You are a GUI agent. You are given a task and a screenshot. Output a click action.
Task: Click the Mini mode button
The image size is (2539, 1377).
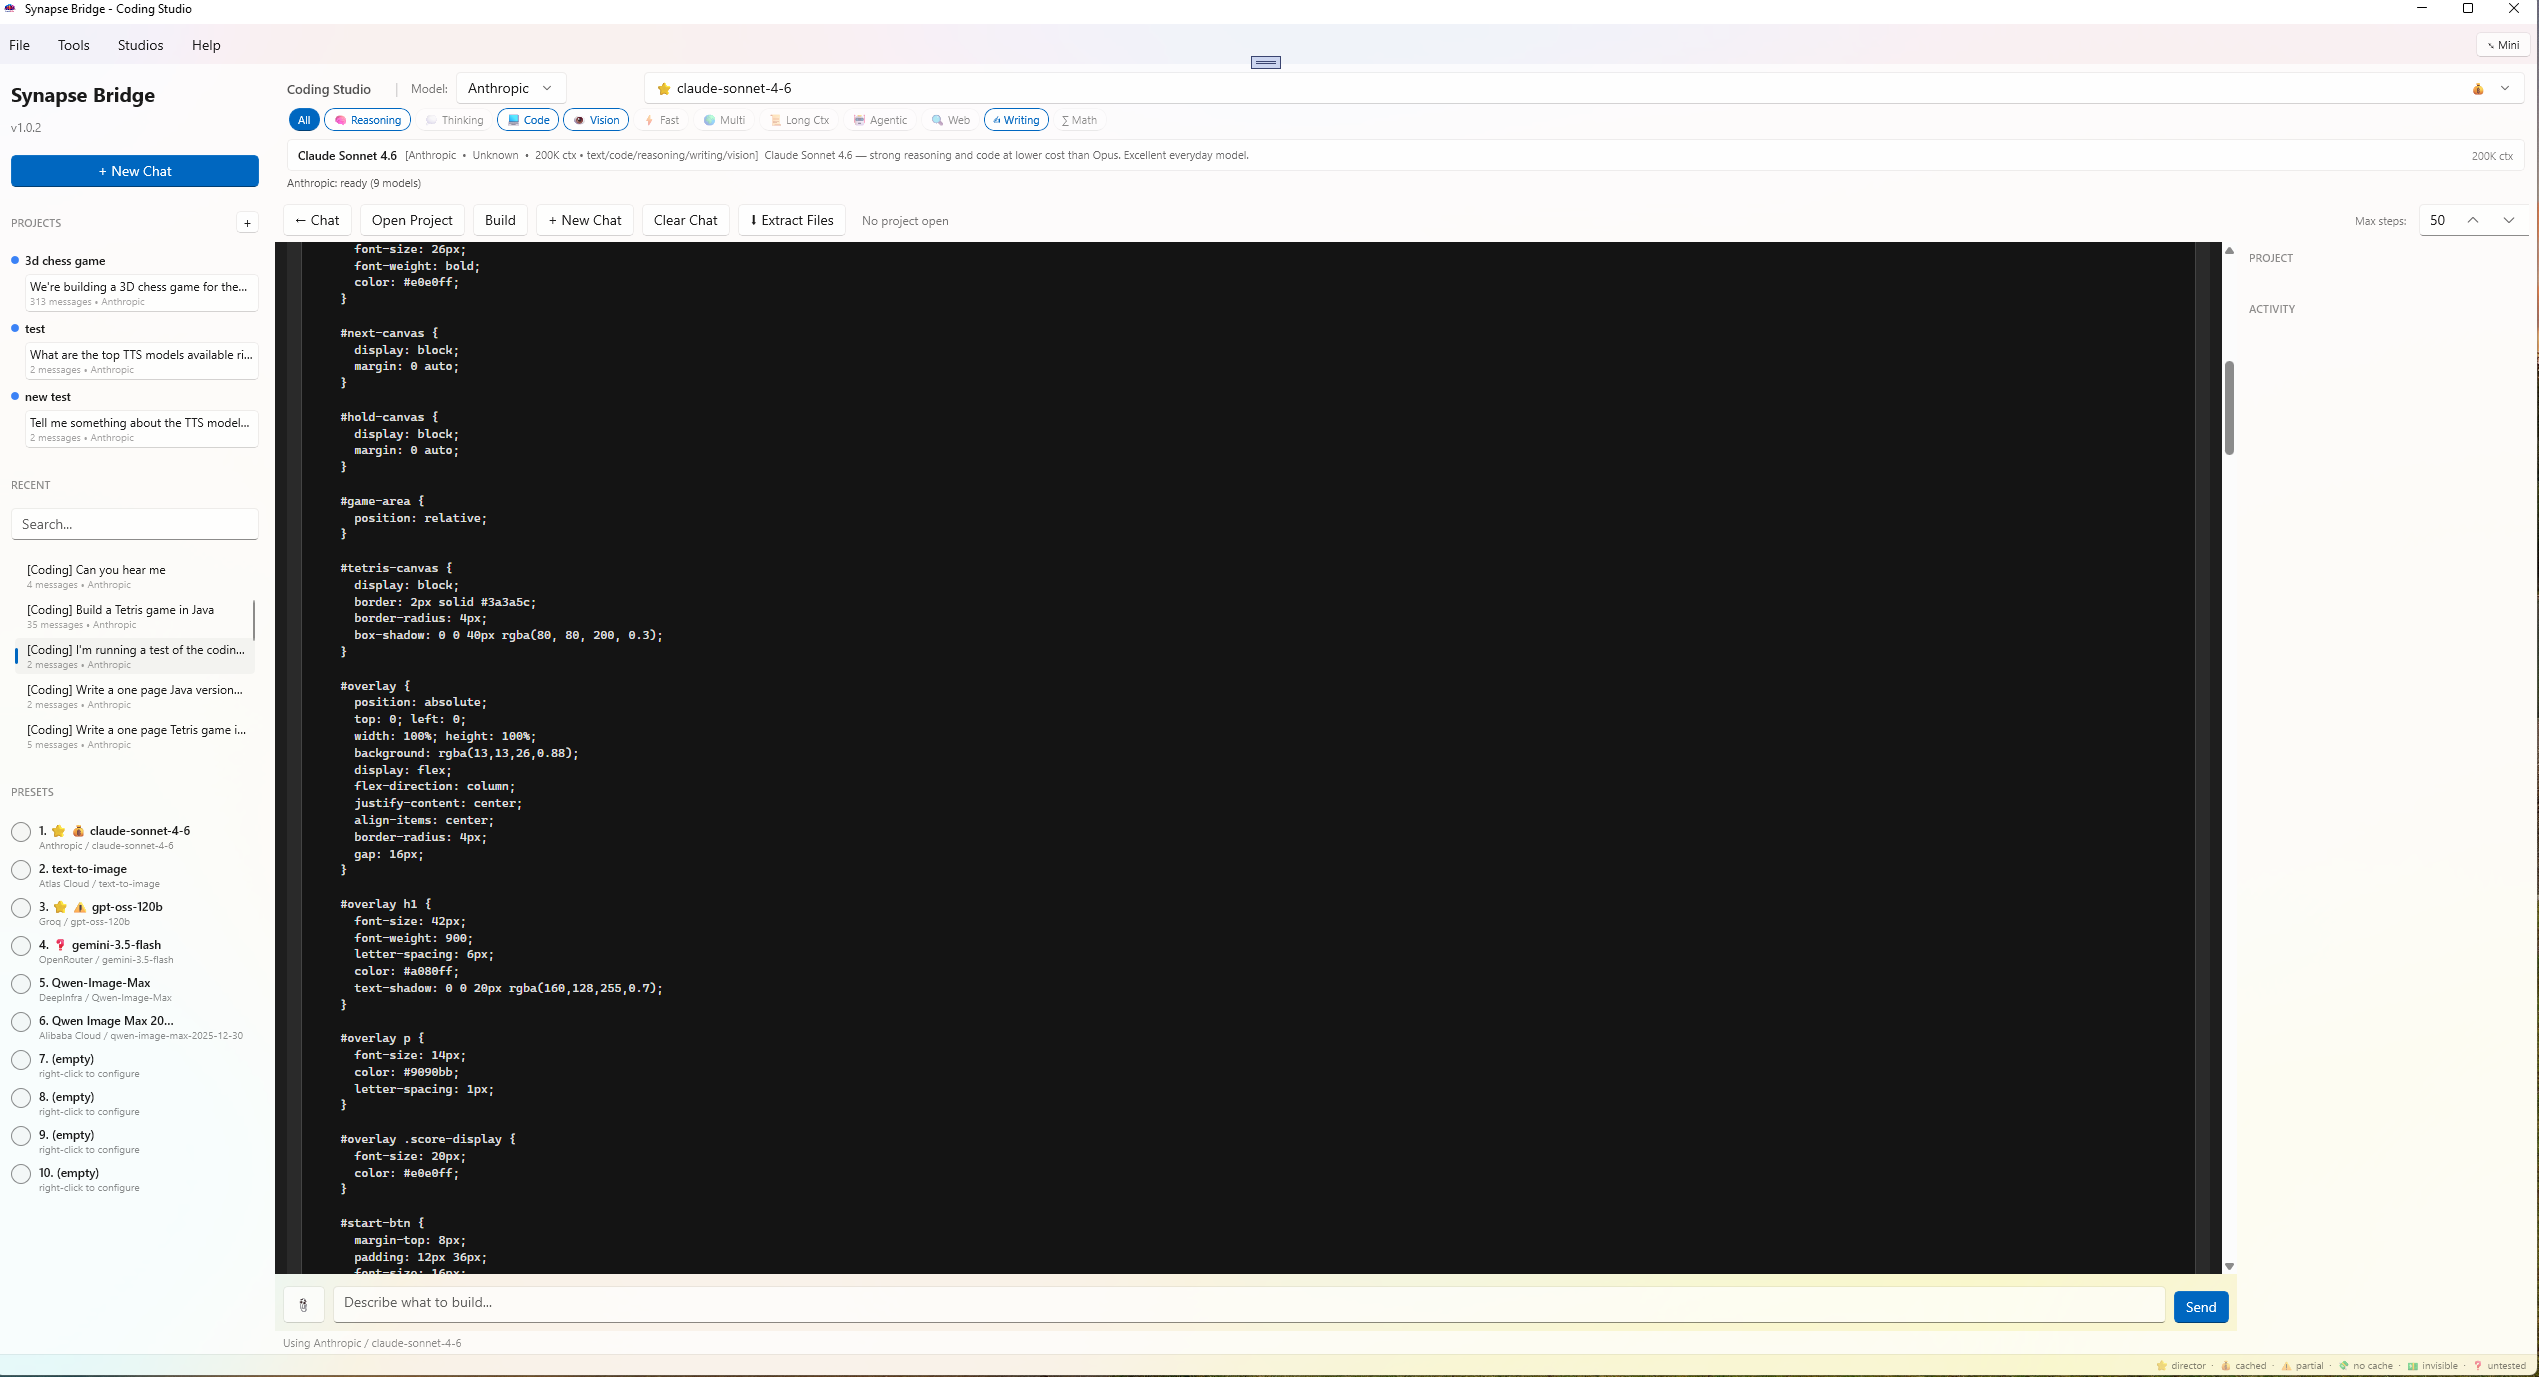pyautogui.click(x=2503, y=45)
